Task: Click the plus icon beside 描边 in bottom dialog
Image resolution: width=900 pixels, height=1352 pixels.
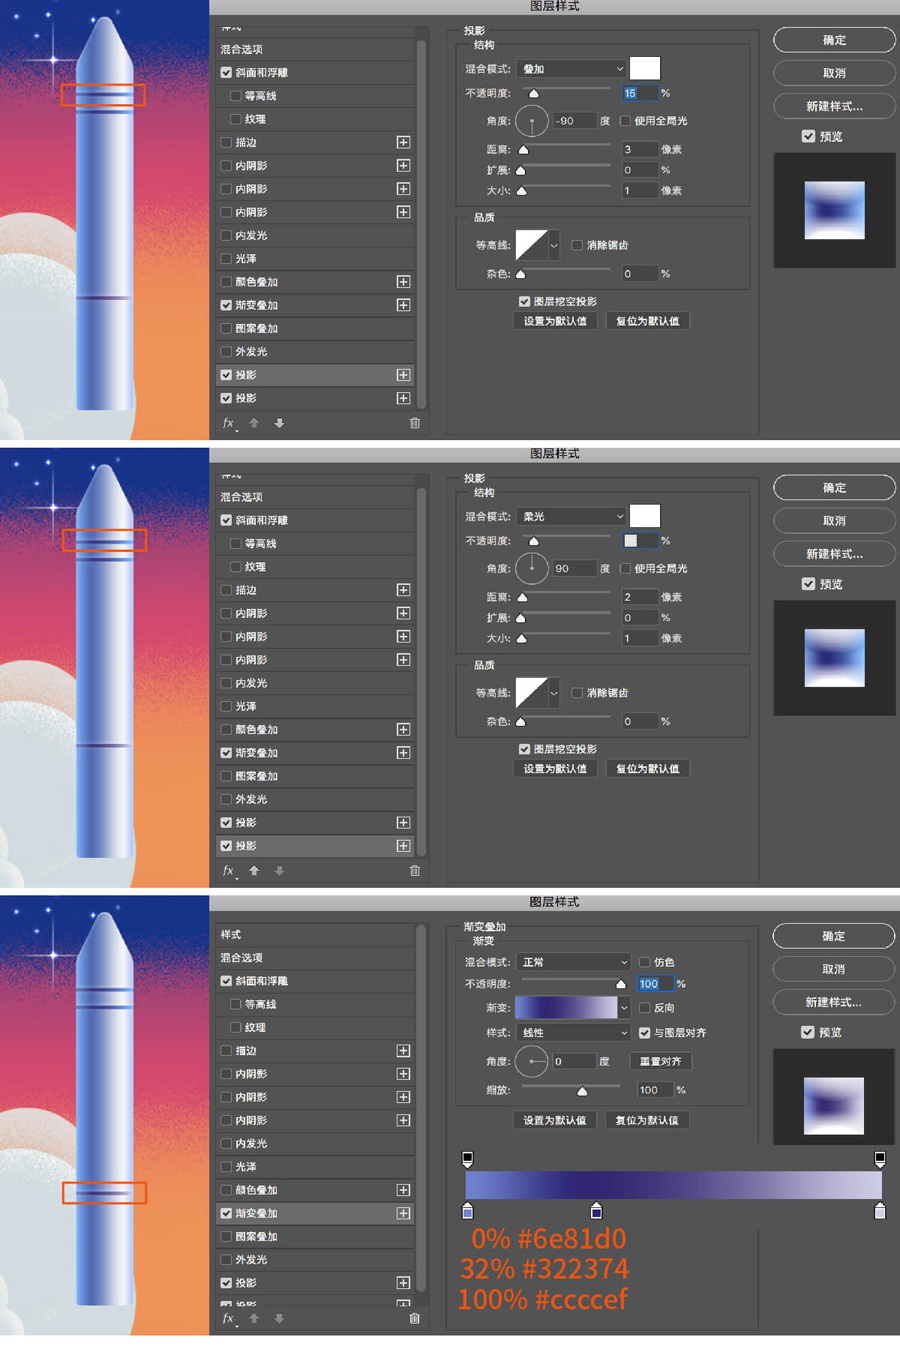Action: (403, 1051)
